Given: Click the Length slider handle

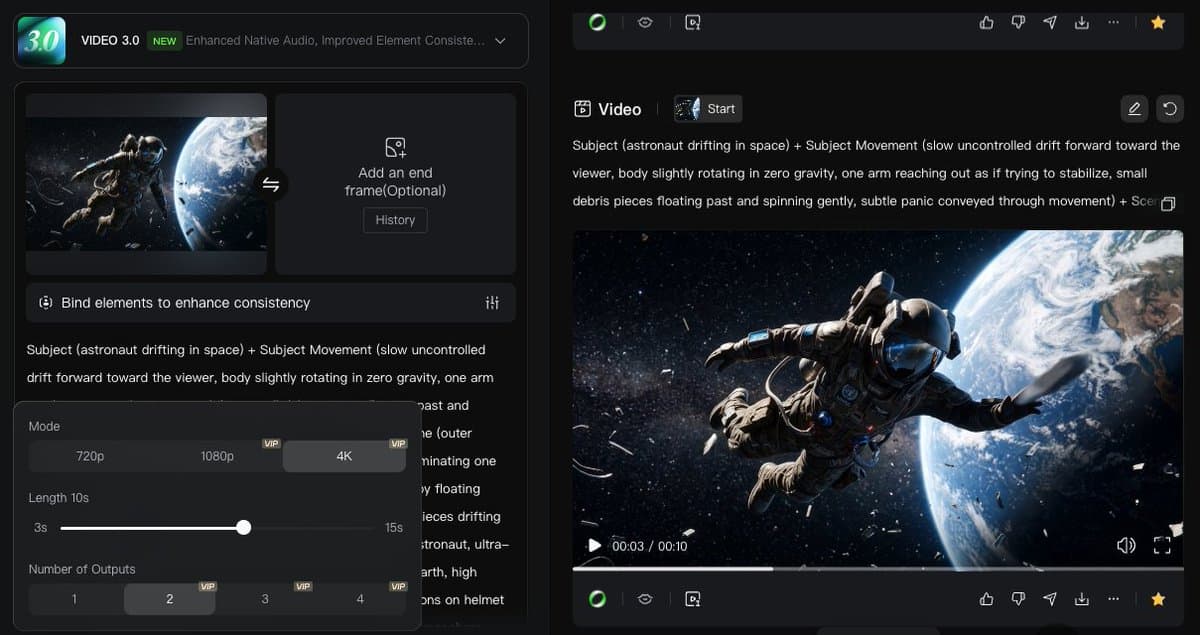Looking at the screenshot, I should click(x=244, y=527).
